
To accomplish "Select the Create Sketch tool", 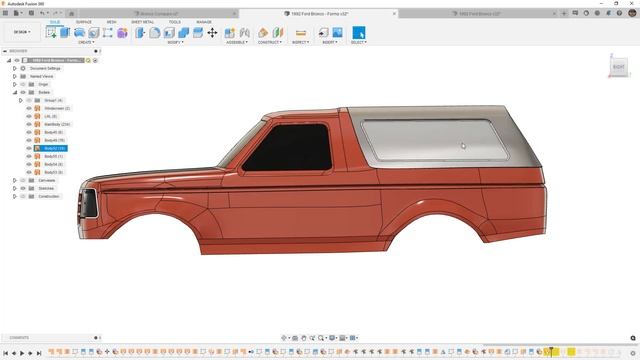I will [51, 33].
